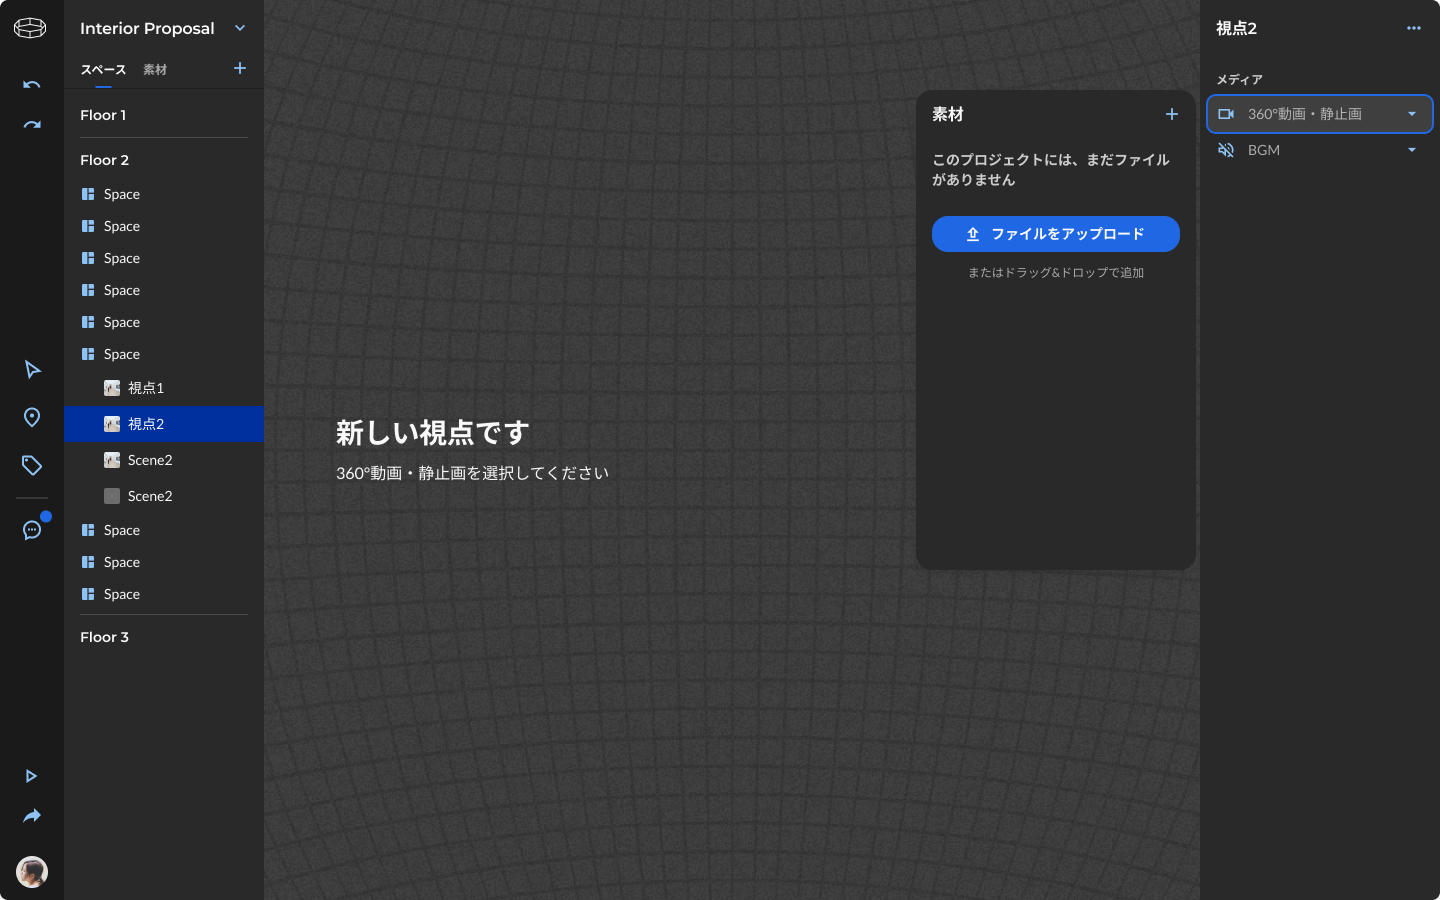Select the 視点2 viewpoint in the tree
Viewport: 1440px width, 900px height.
tap(144, 423)
